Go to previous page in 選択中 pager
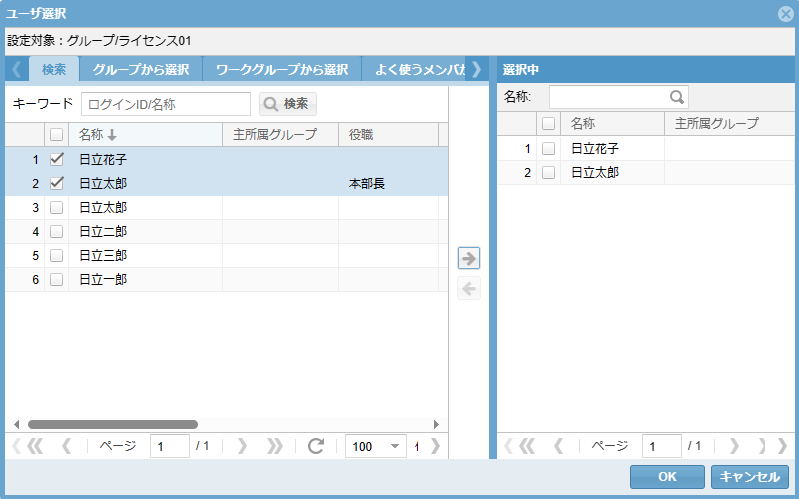 click(x=558, y=446)
